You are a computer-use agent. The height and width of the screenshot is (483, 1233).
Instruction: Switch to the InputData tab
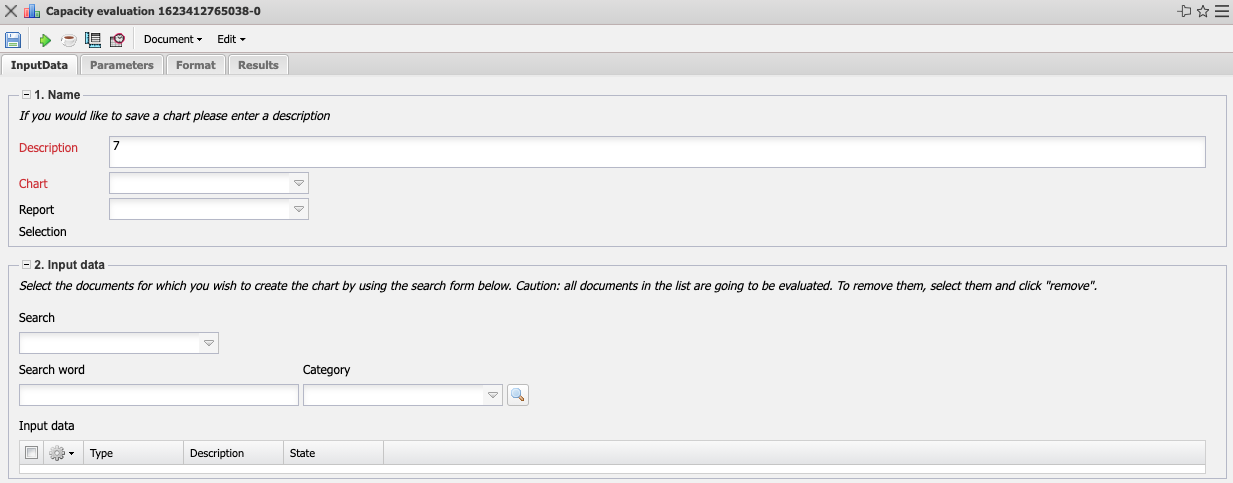(39, 65)
